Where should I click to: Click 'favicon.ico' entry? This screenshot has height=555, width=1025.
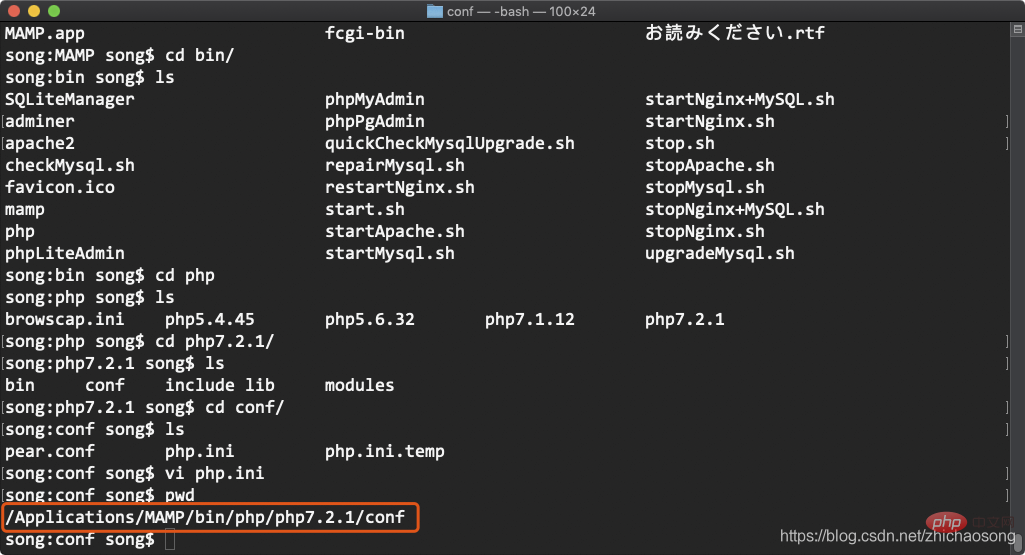click(x=59, y=188)
